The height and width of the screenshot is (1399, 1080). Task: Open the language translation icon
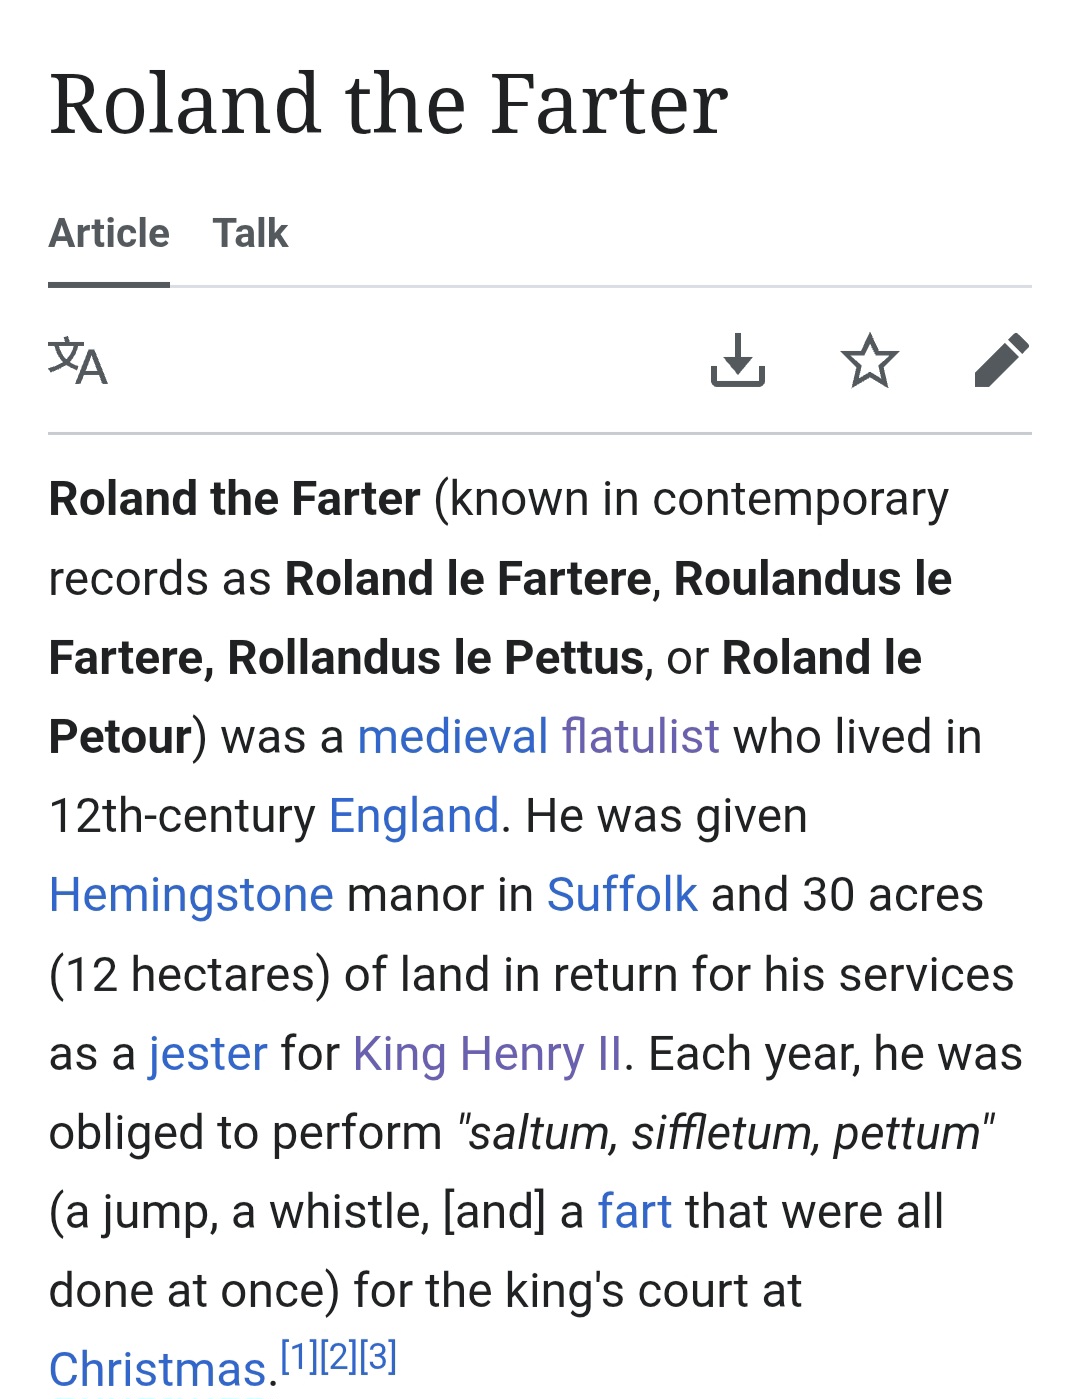click(x=78, y=361)
